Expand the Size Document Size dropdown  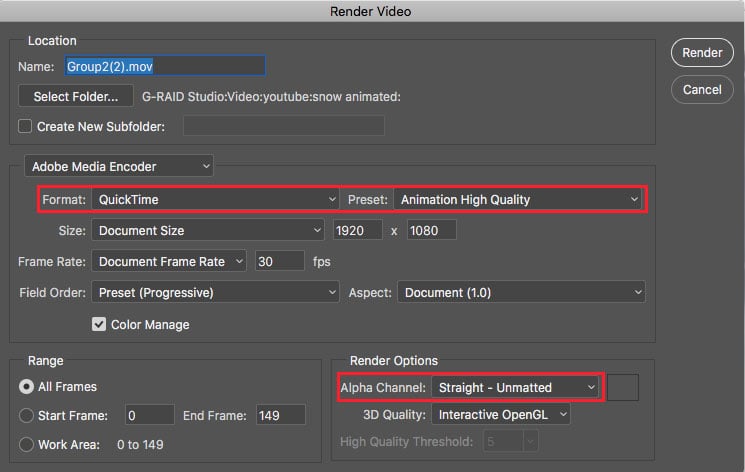point(208,231)
